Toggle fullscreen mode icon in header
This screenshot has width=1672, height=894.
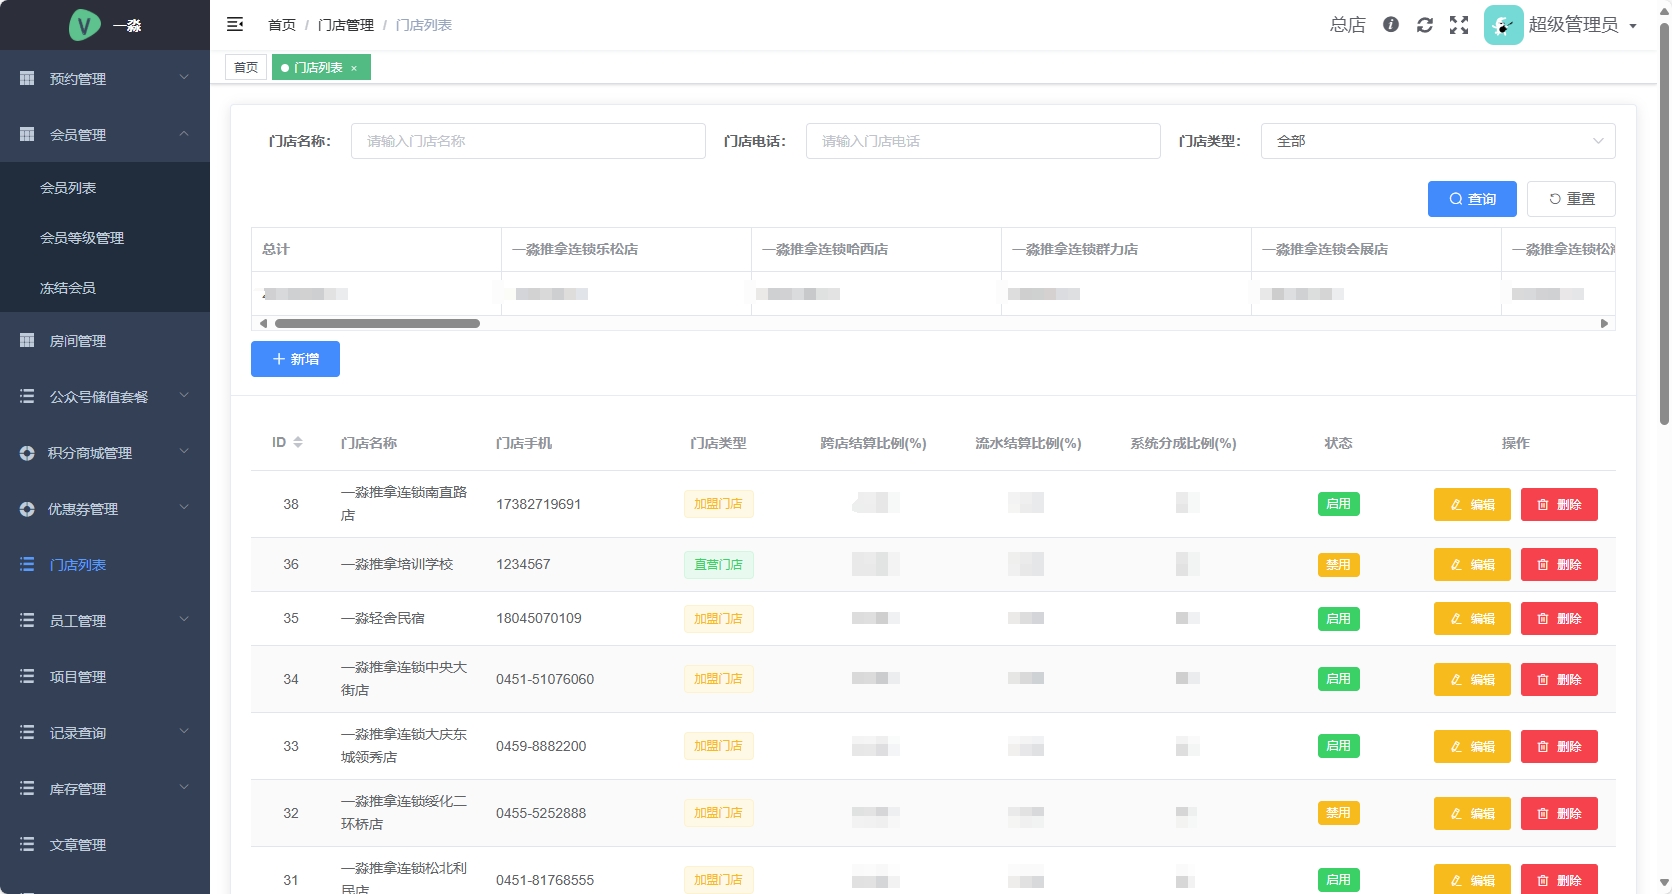pyautogui.click(x=1459, y=25)
